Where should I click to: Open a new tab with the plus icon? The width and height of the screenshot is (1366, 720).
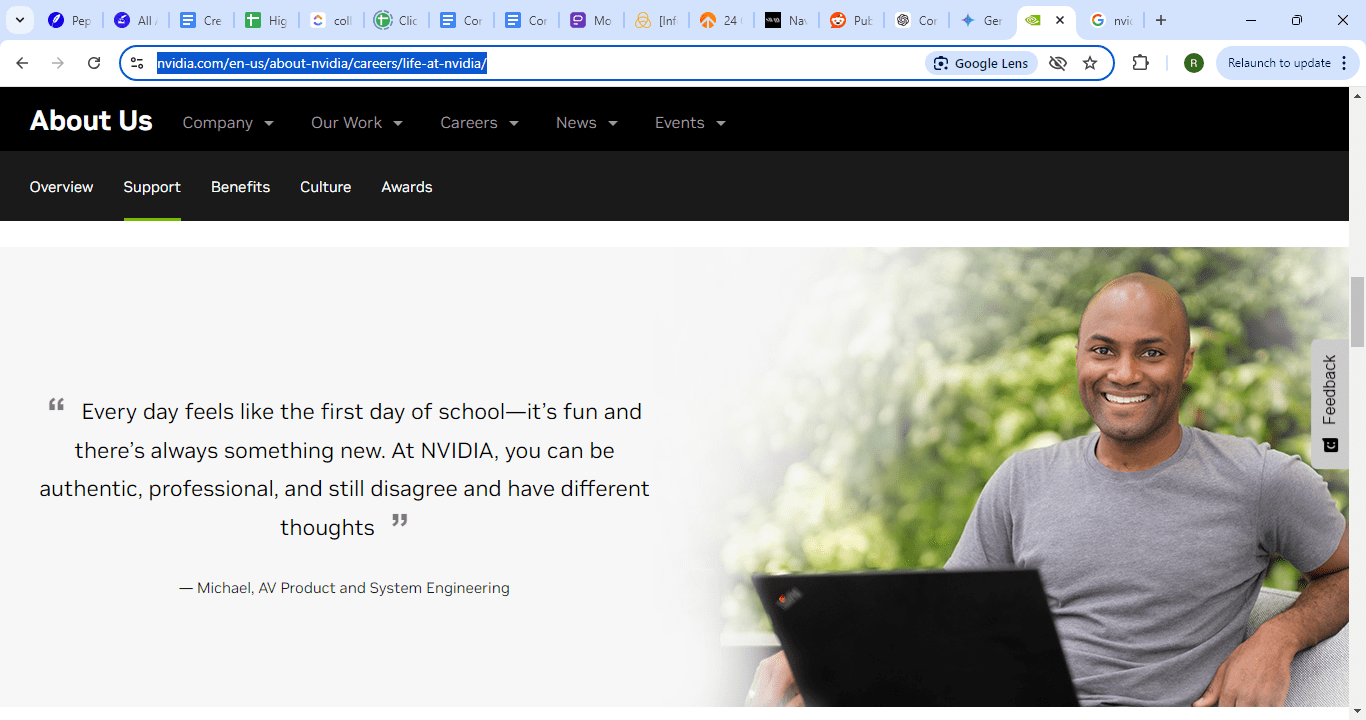click(x=1160, y=20)
